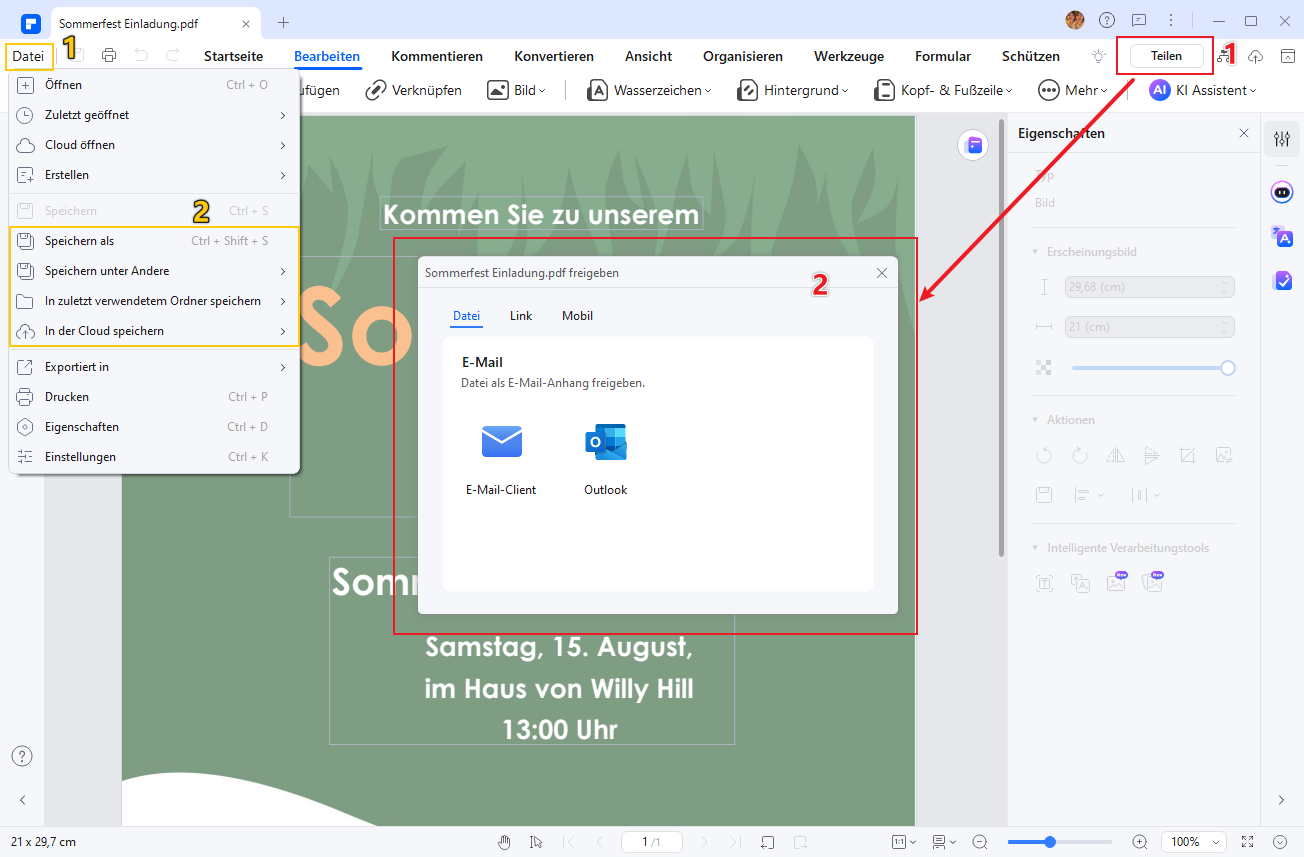Switch to the Link tab
Screen dimensions: 1304x857
point(521,316)
